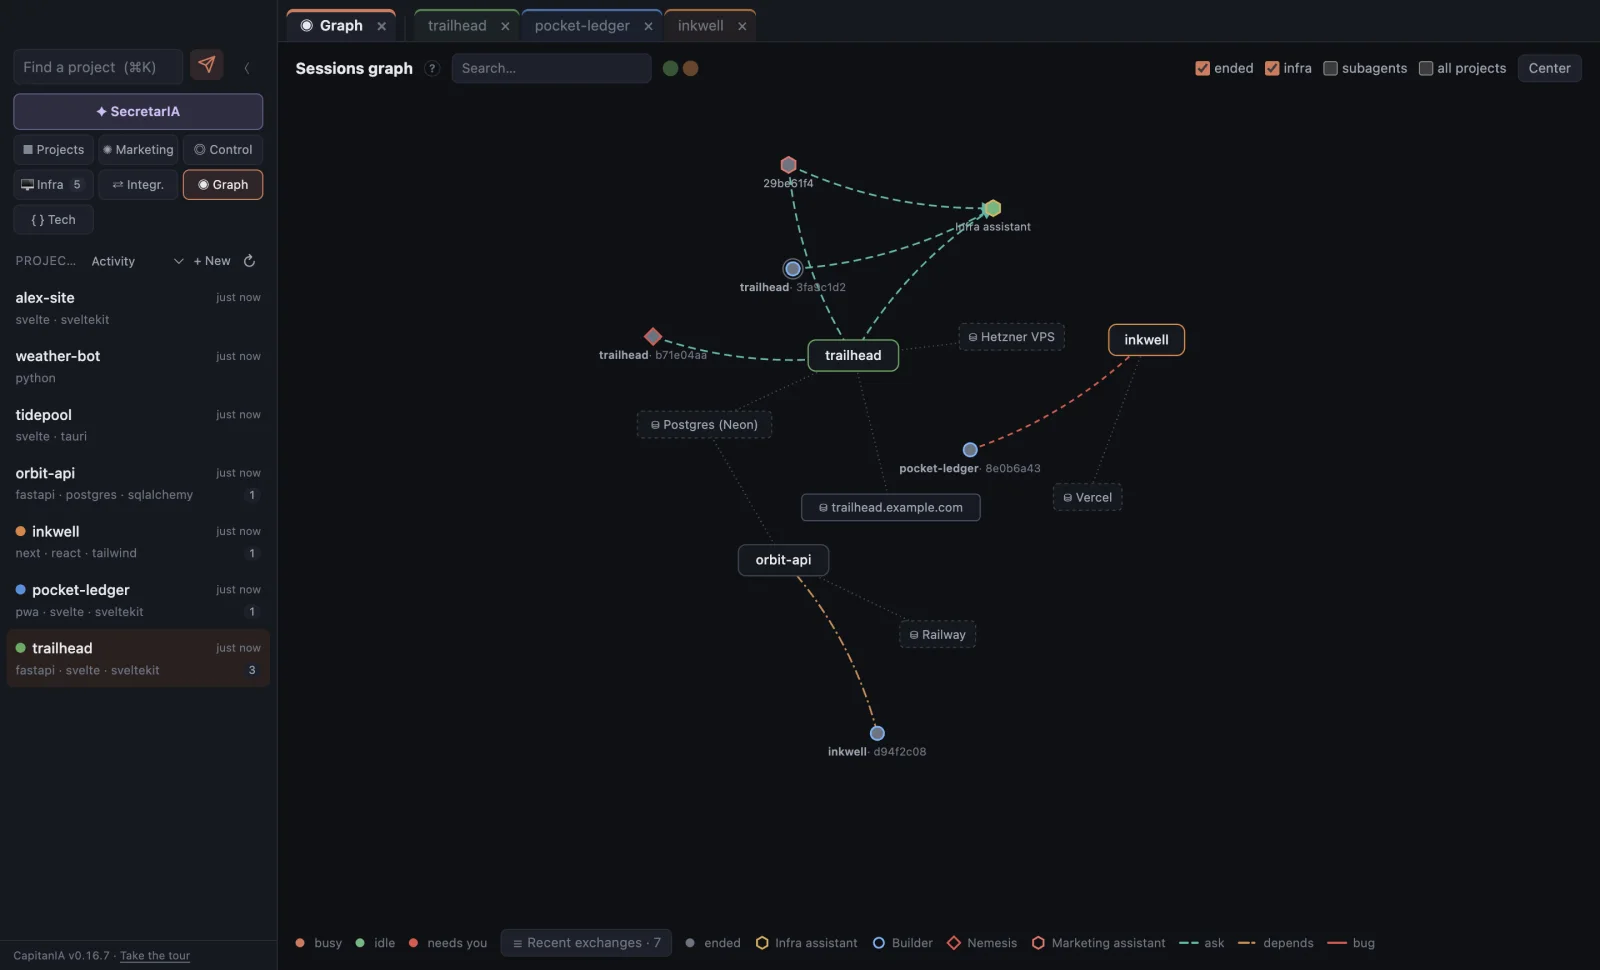
Task: Click the Center button
Action: point(1549,68)
